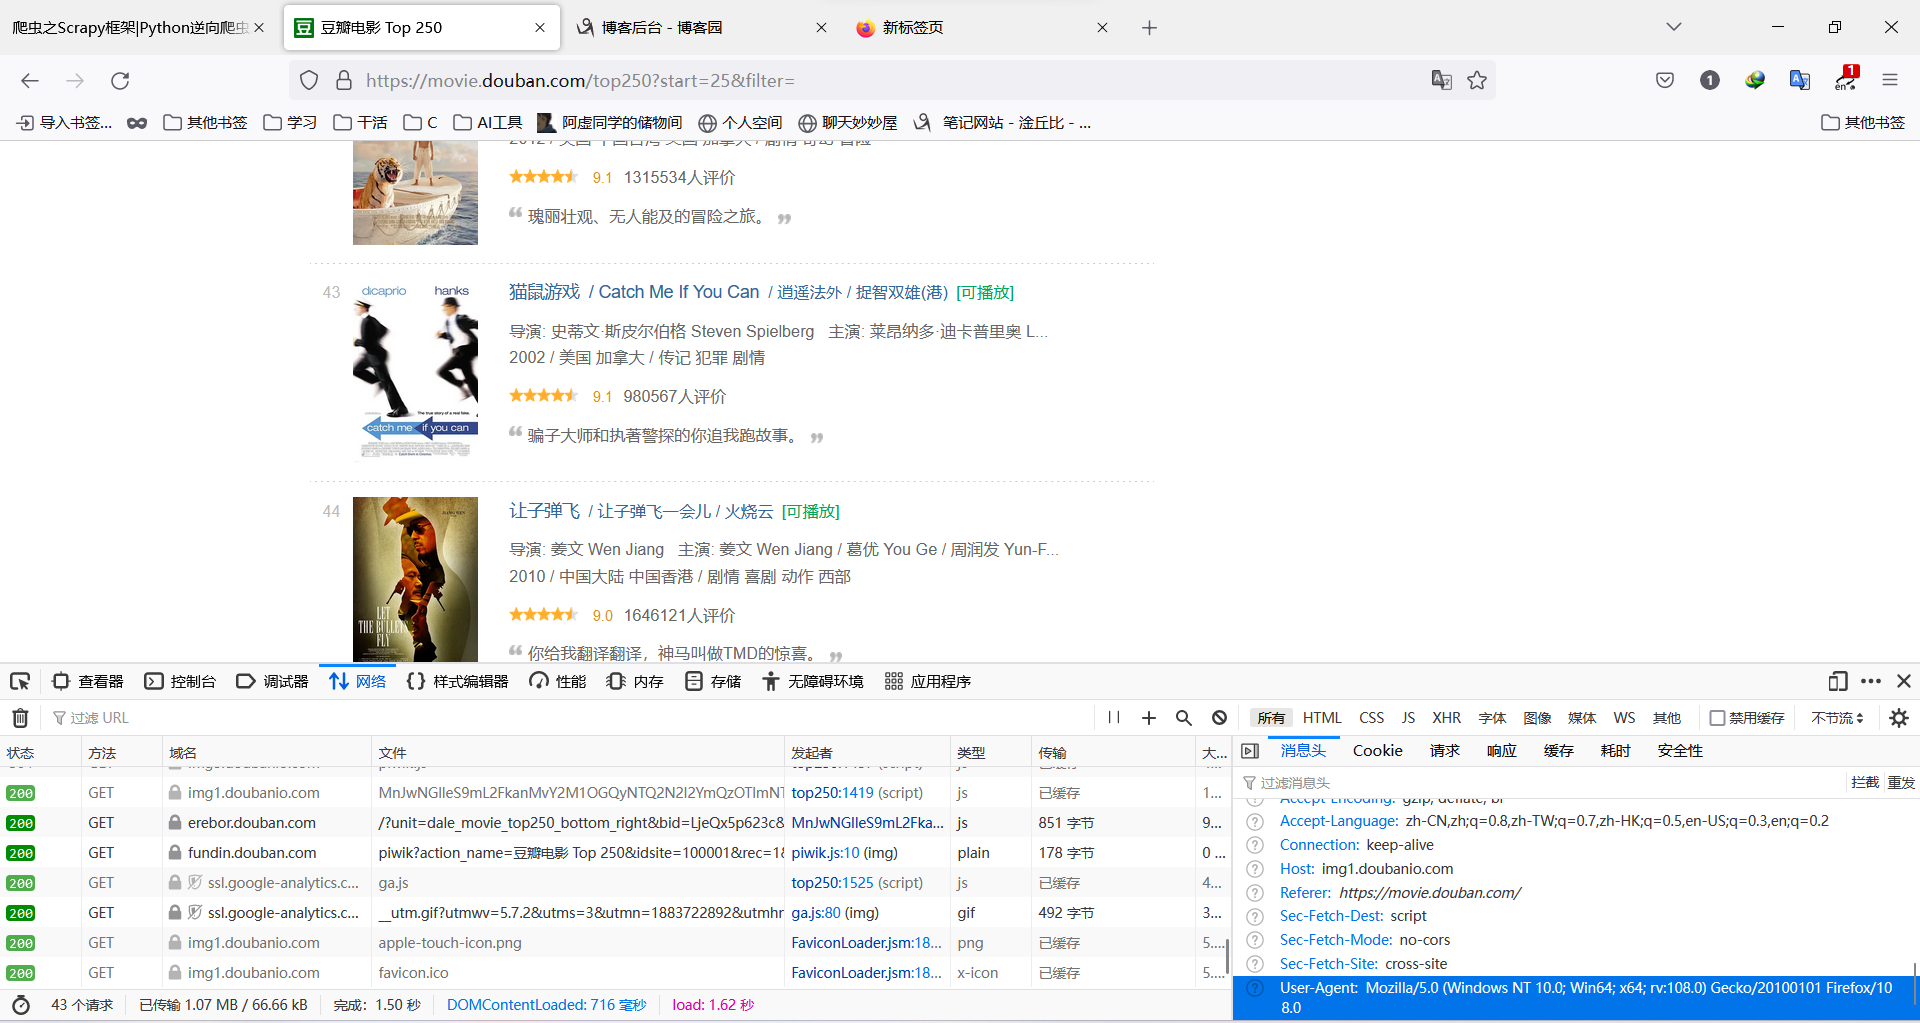The height and width of the screenshot is (1023, 1920).
Task: Open a new browser tab with plus button
Action: pos(1149,28)
